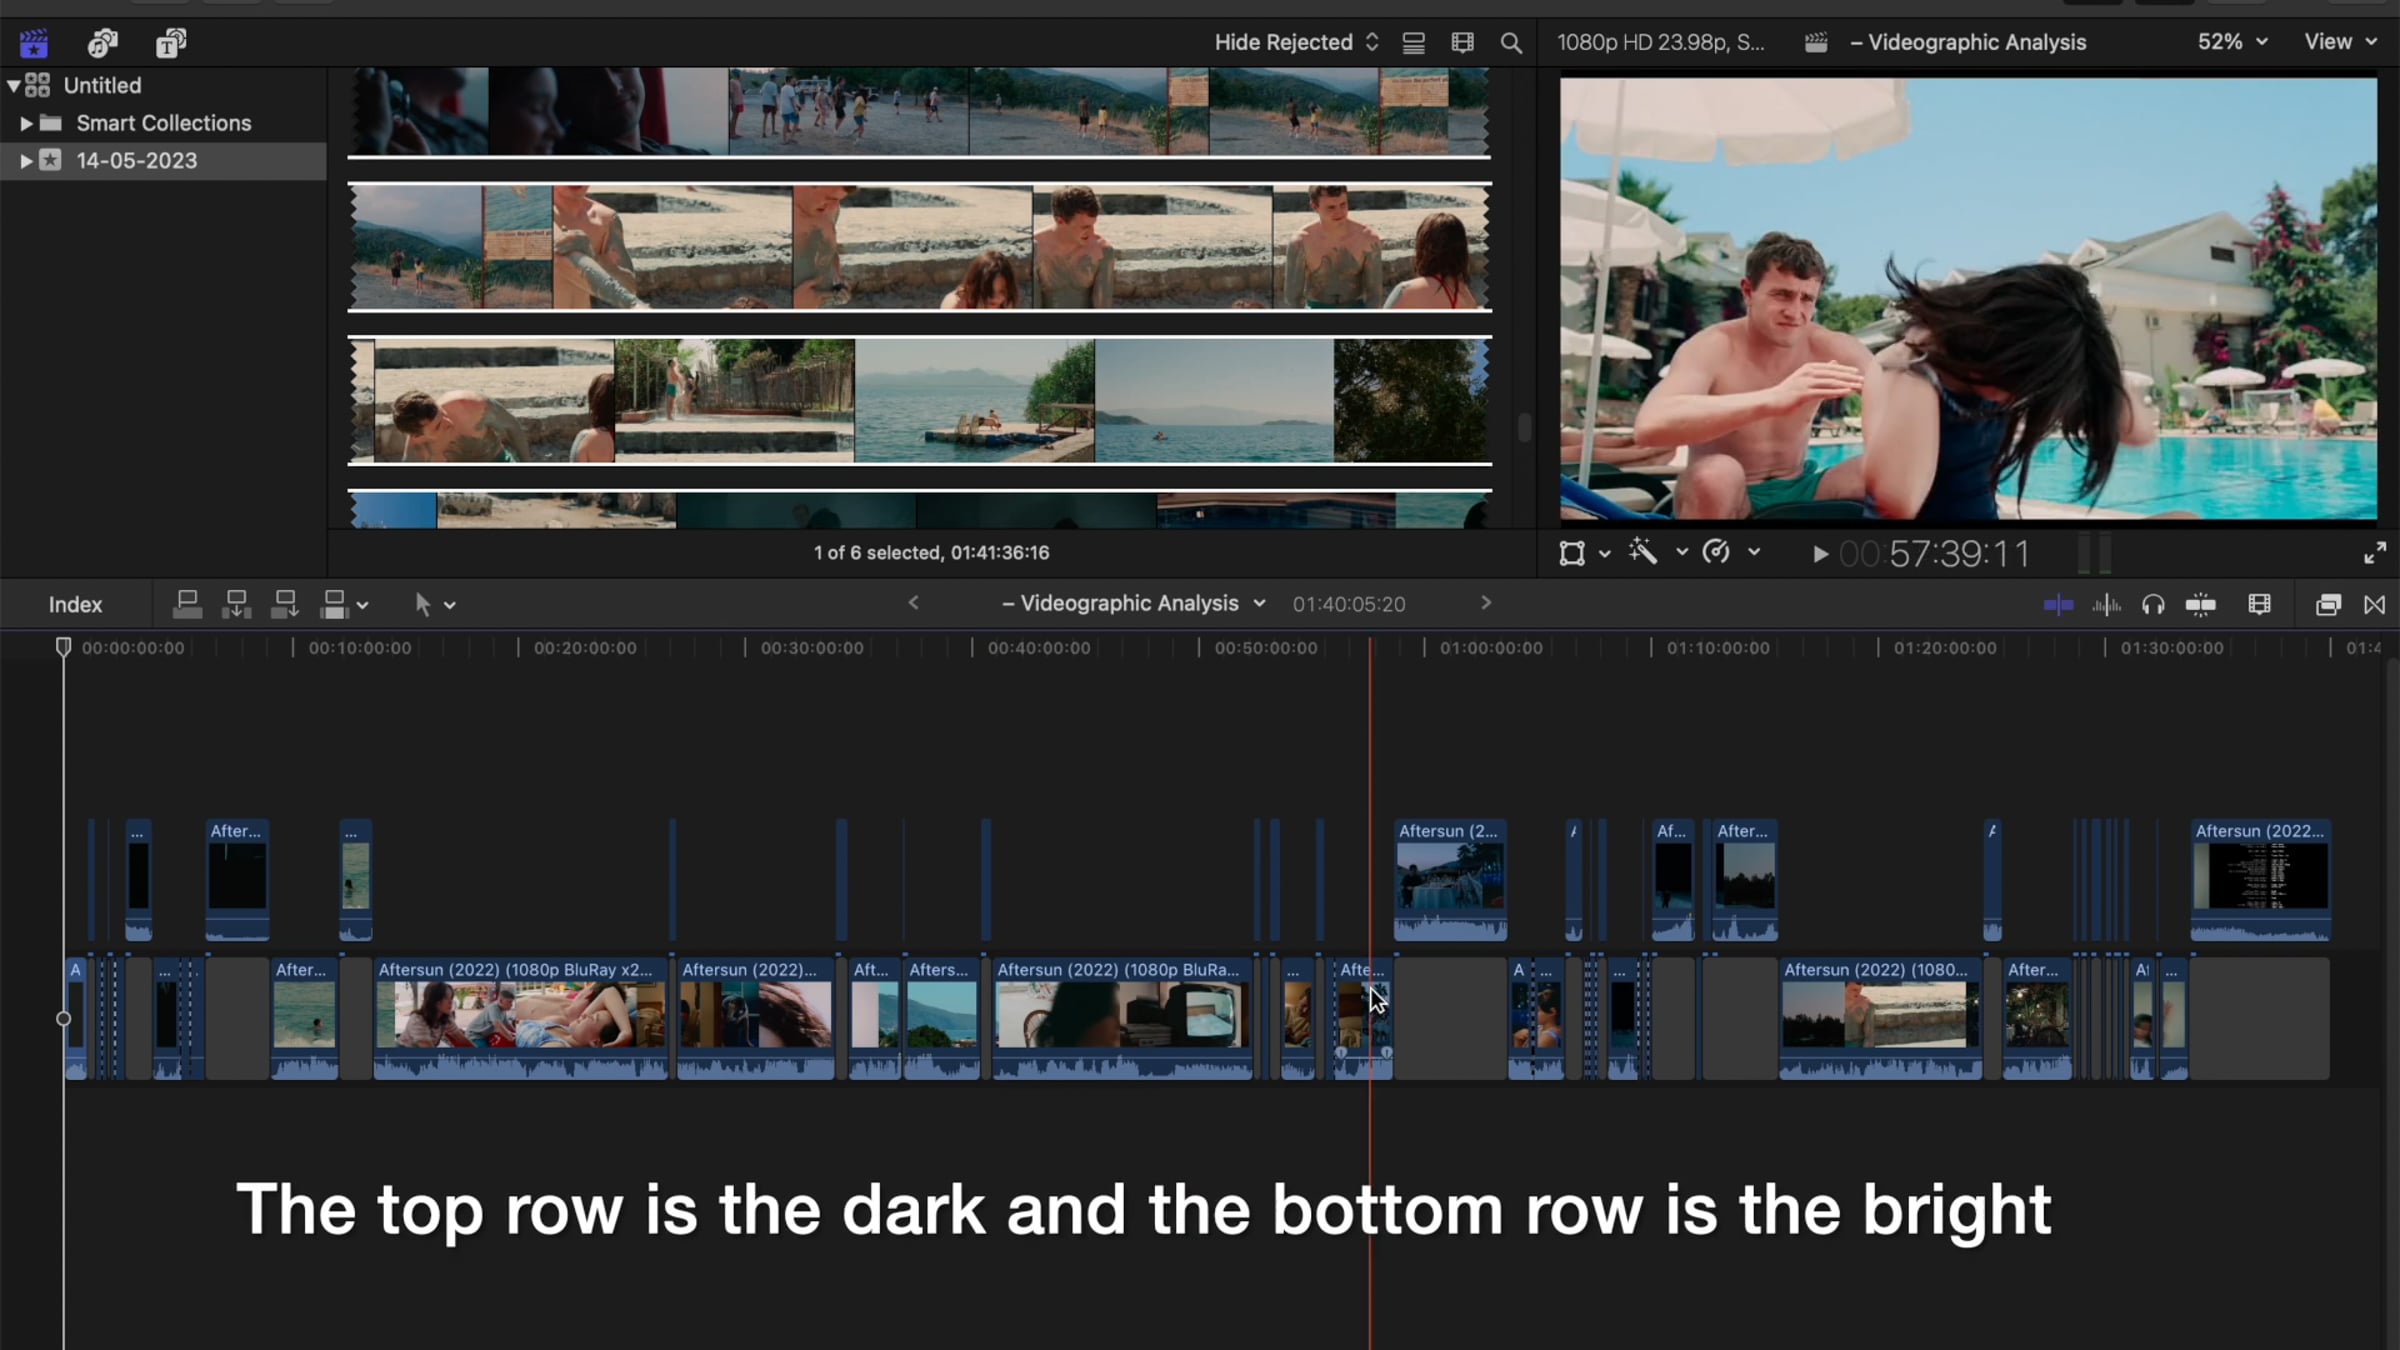Open the timeline Index panel
The width and height of the screenshot is (2400, 1350).
(75, 604)
